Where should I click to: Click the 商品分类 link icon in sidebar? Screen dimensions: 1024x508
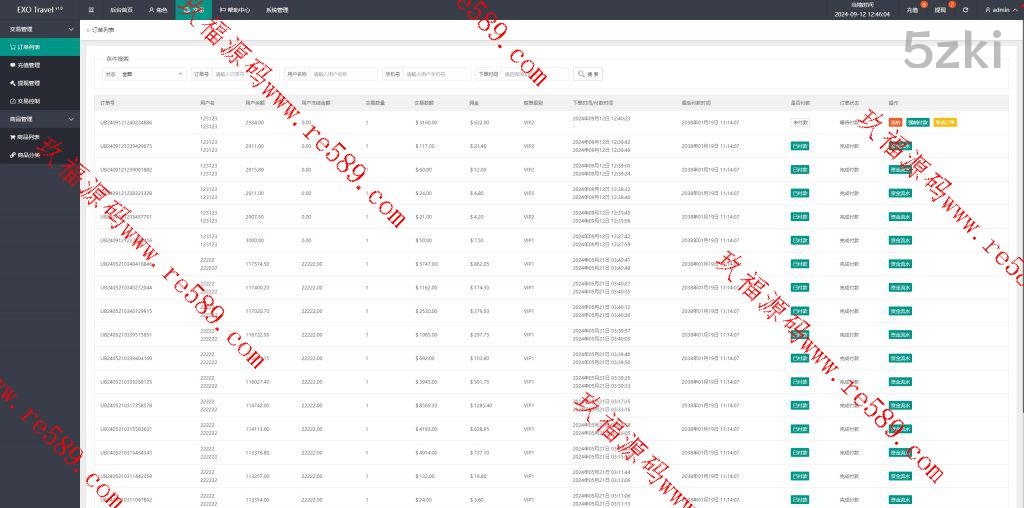[12, 155]
